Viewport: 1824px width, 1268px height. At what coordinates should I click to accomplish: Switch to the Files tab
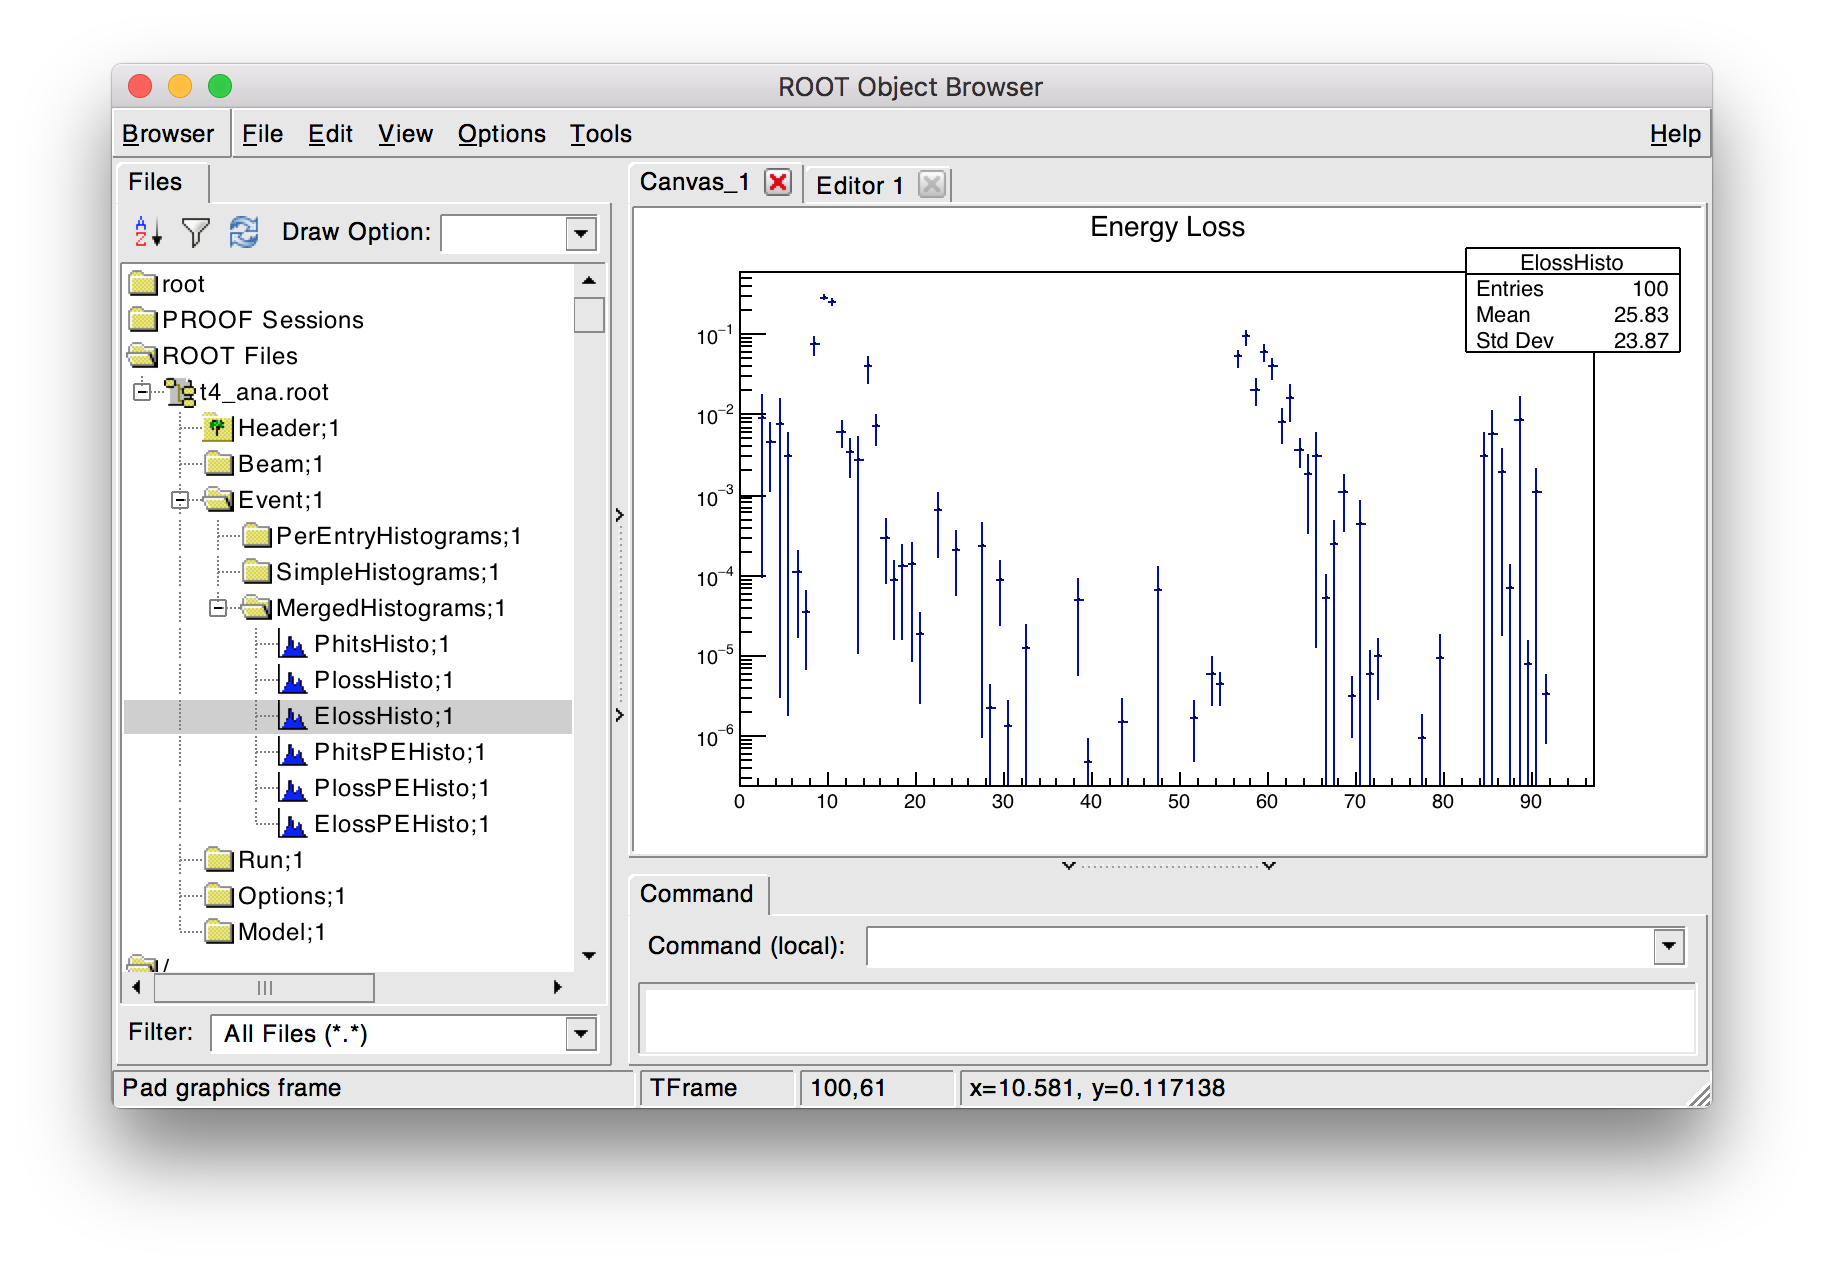[x=162, y=182]
